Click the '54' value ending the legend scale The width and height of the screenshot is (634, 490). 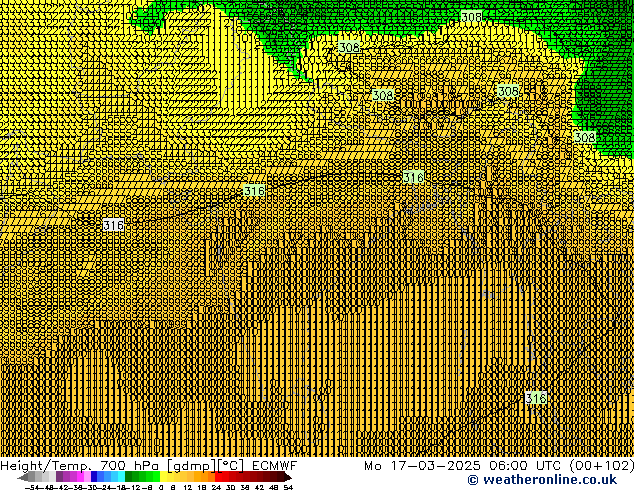pos(288,487)
